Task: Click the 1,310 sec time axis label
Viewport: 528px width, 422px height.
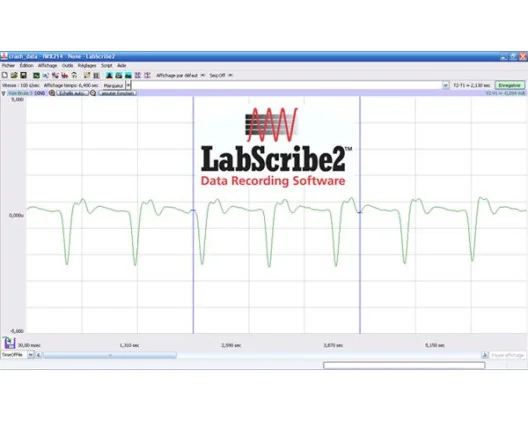Action: tap(129, 345)
